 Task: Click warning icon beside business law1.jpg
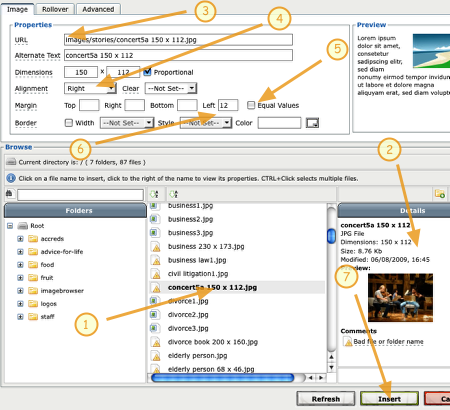pos(155,260)
